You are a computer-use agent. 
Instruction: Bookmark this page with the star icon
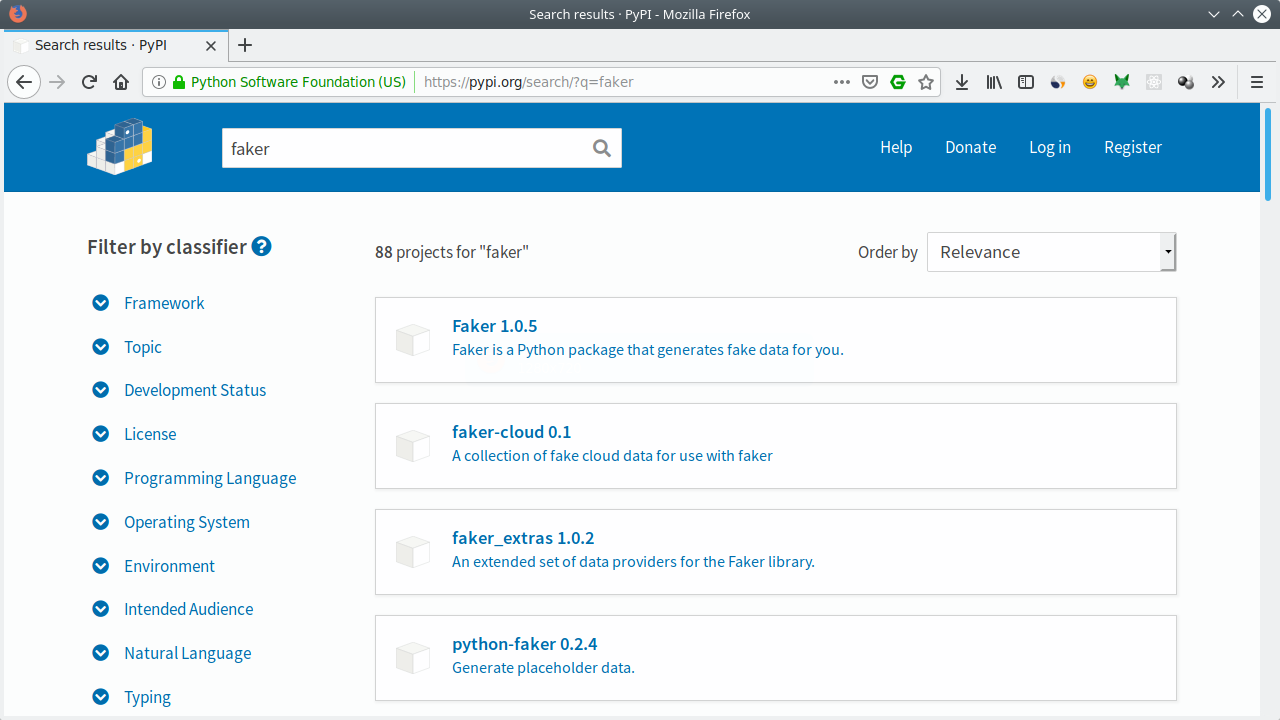tap(926, 82)
